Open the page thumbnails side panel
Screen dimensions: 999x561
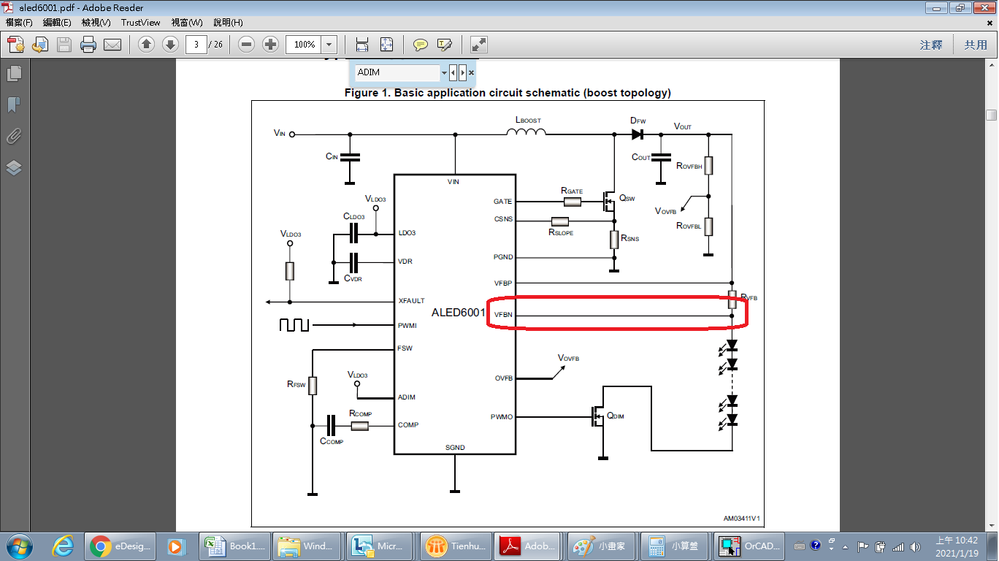[14, 74]
